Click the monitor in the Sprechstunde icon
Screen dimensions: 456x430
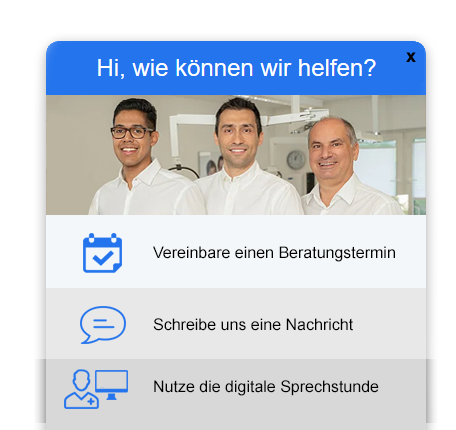pos(111,385)
